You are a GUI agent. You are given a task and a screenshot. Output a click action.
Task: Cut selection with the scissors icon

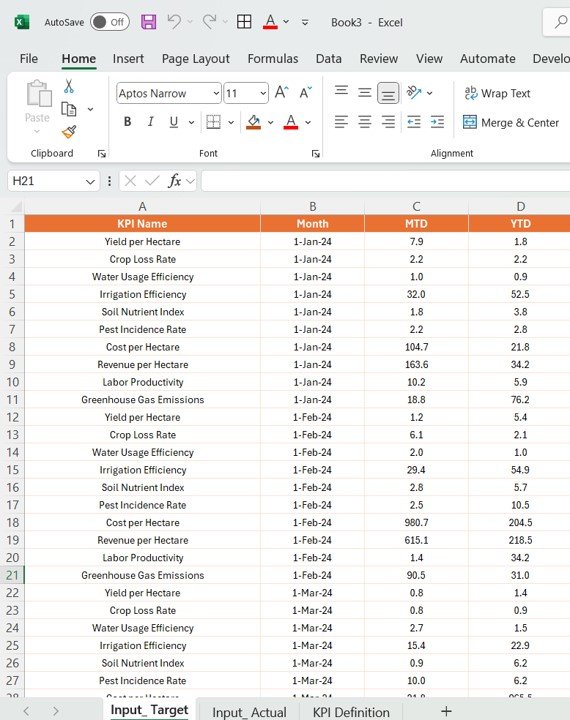(69, 86)
